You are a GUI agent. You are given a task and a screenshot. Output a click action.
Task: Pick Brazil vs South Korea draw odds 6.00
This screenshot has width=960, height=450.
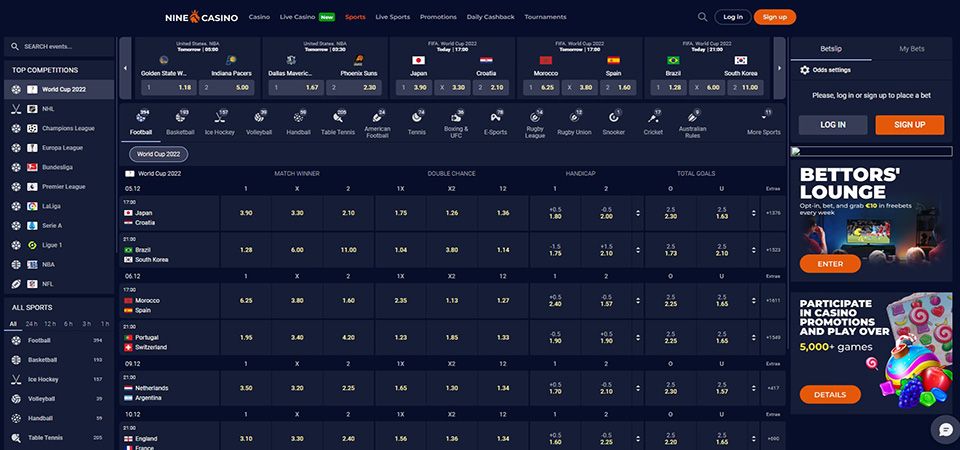point(297,250)
